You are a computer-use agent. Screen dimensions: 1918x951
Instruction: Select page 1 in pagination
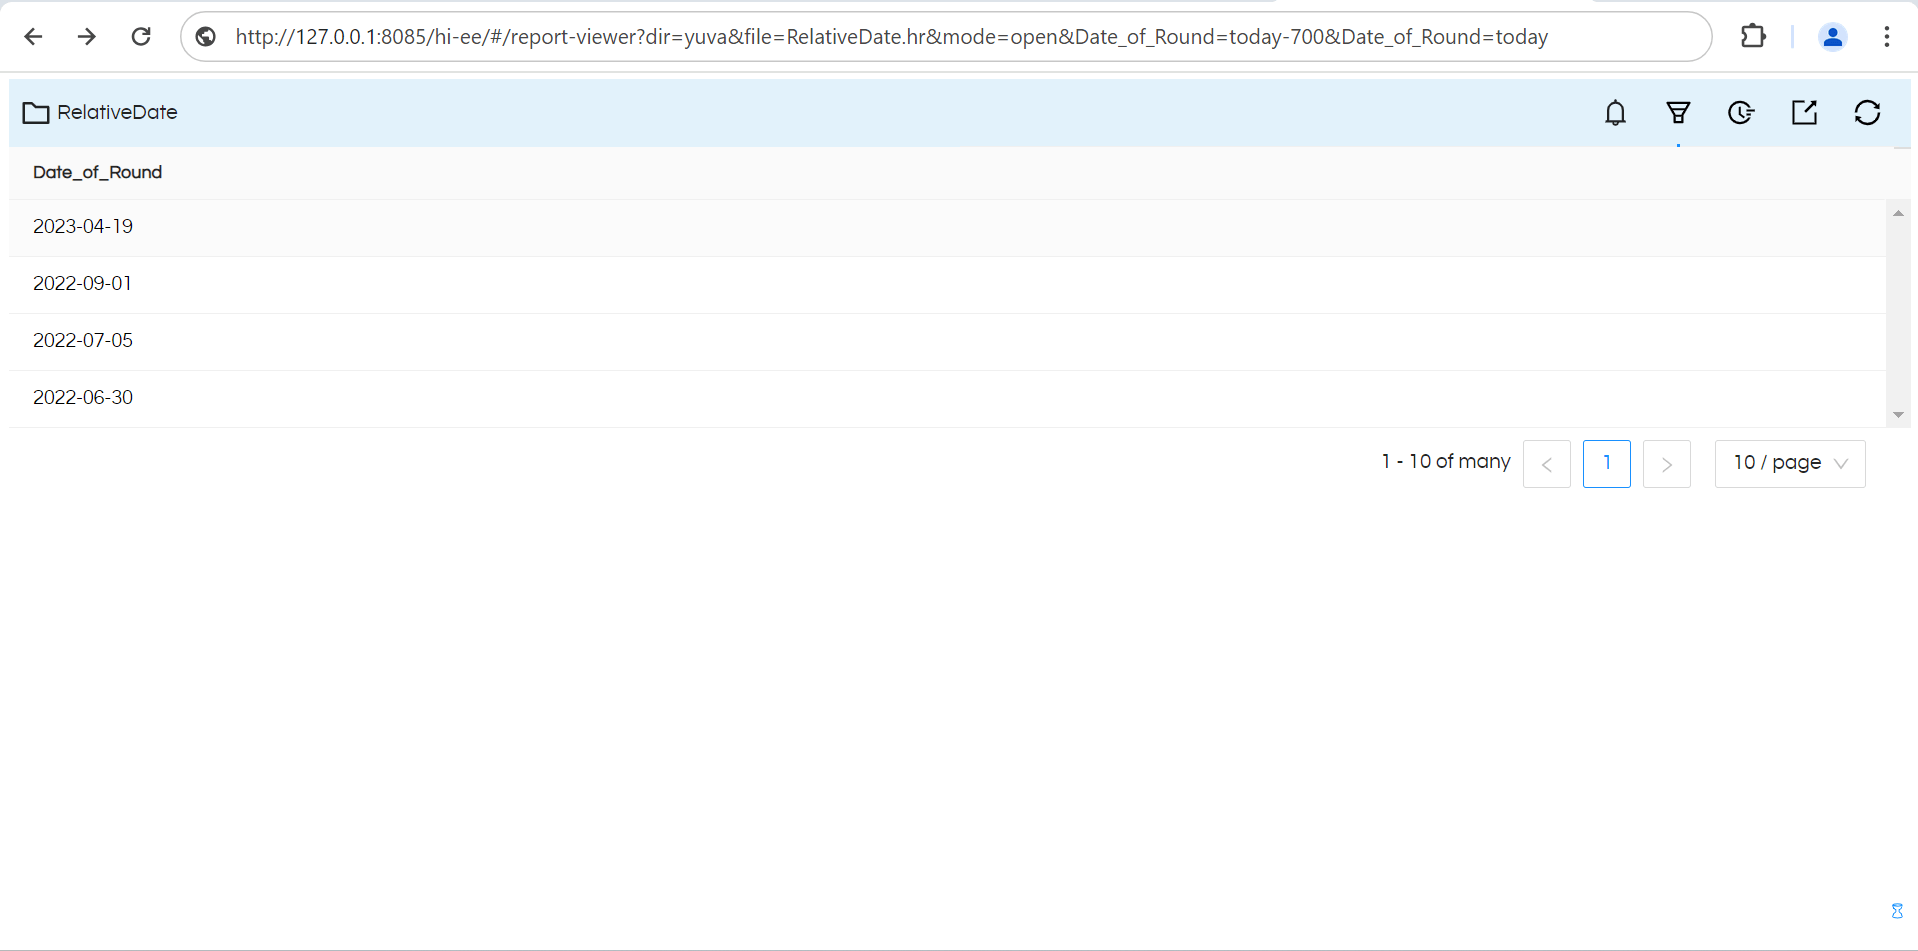pyautogui.click(x=1607, y=464)
